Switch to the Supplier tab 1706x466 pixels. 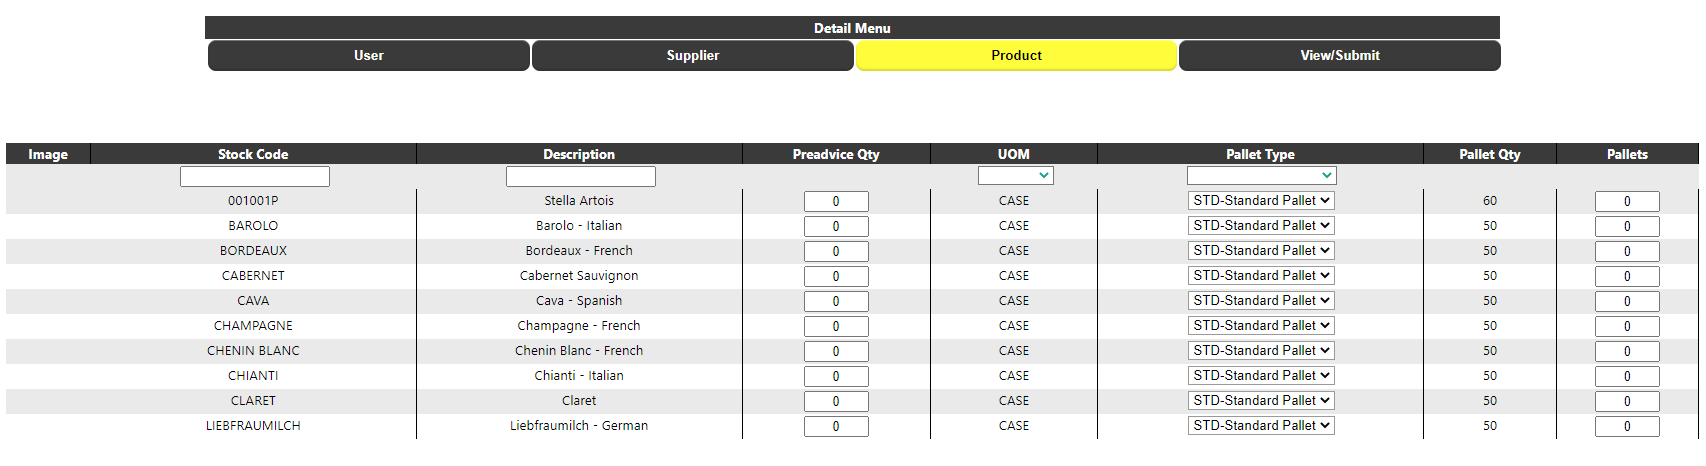(692, 55)
